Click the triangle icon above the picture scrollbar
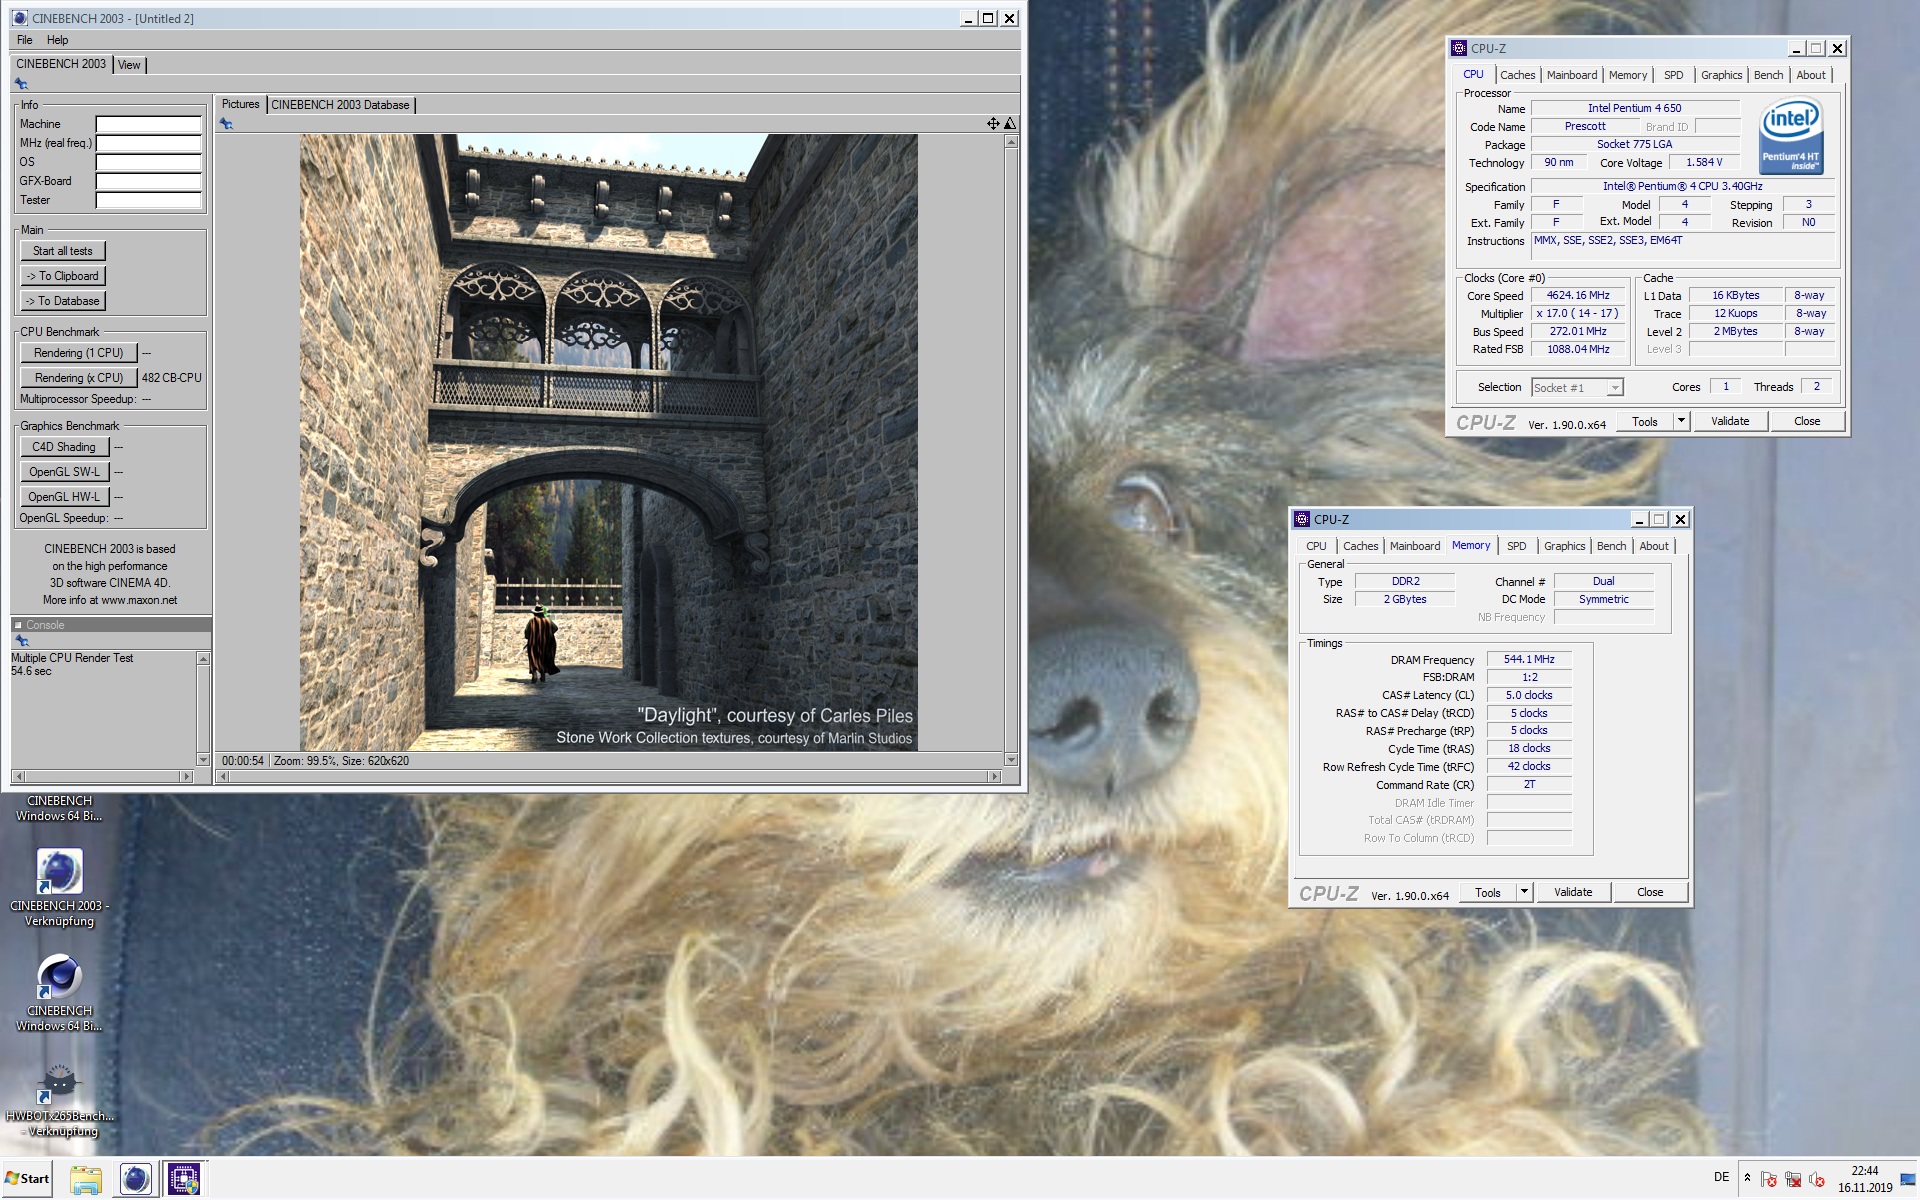This screenshot has height=1200, width=1920. point(1010,124)
